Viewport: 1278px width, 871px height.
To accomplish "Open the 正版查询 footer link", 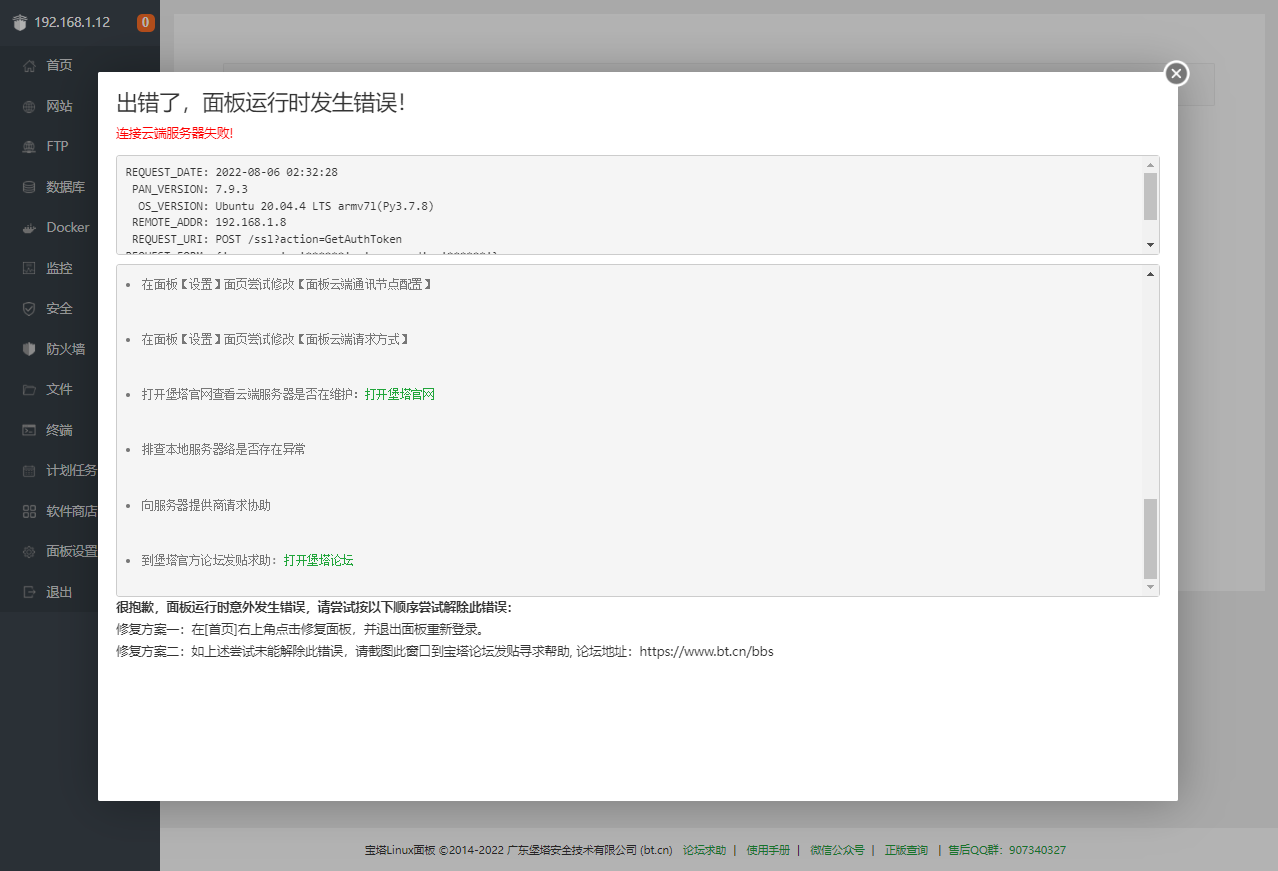I will [906, 850].
